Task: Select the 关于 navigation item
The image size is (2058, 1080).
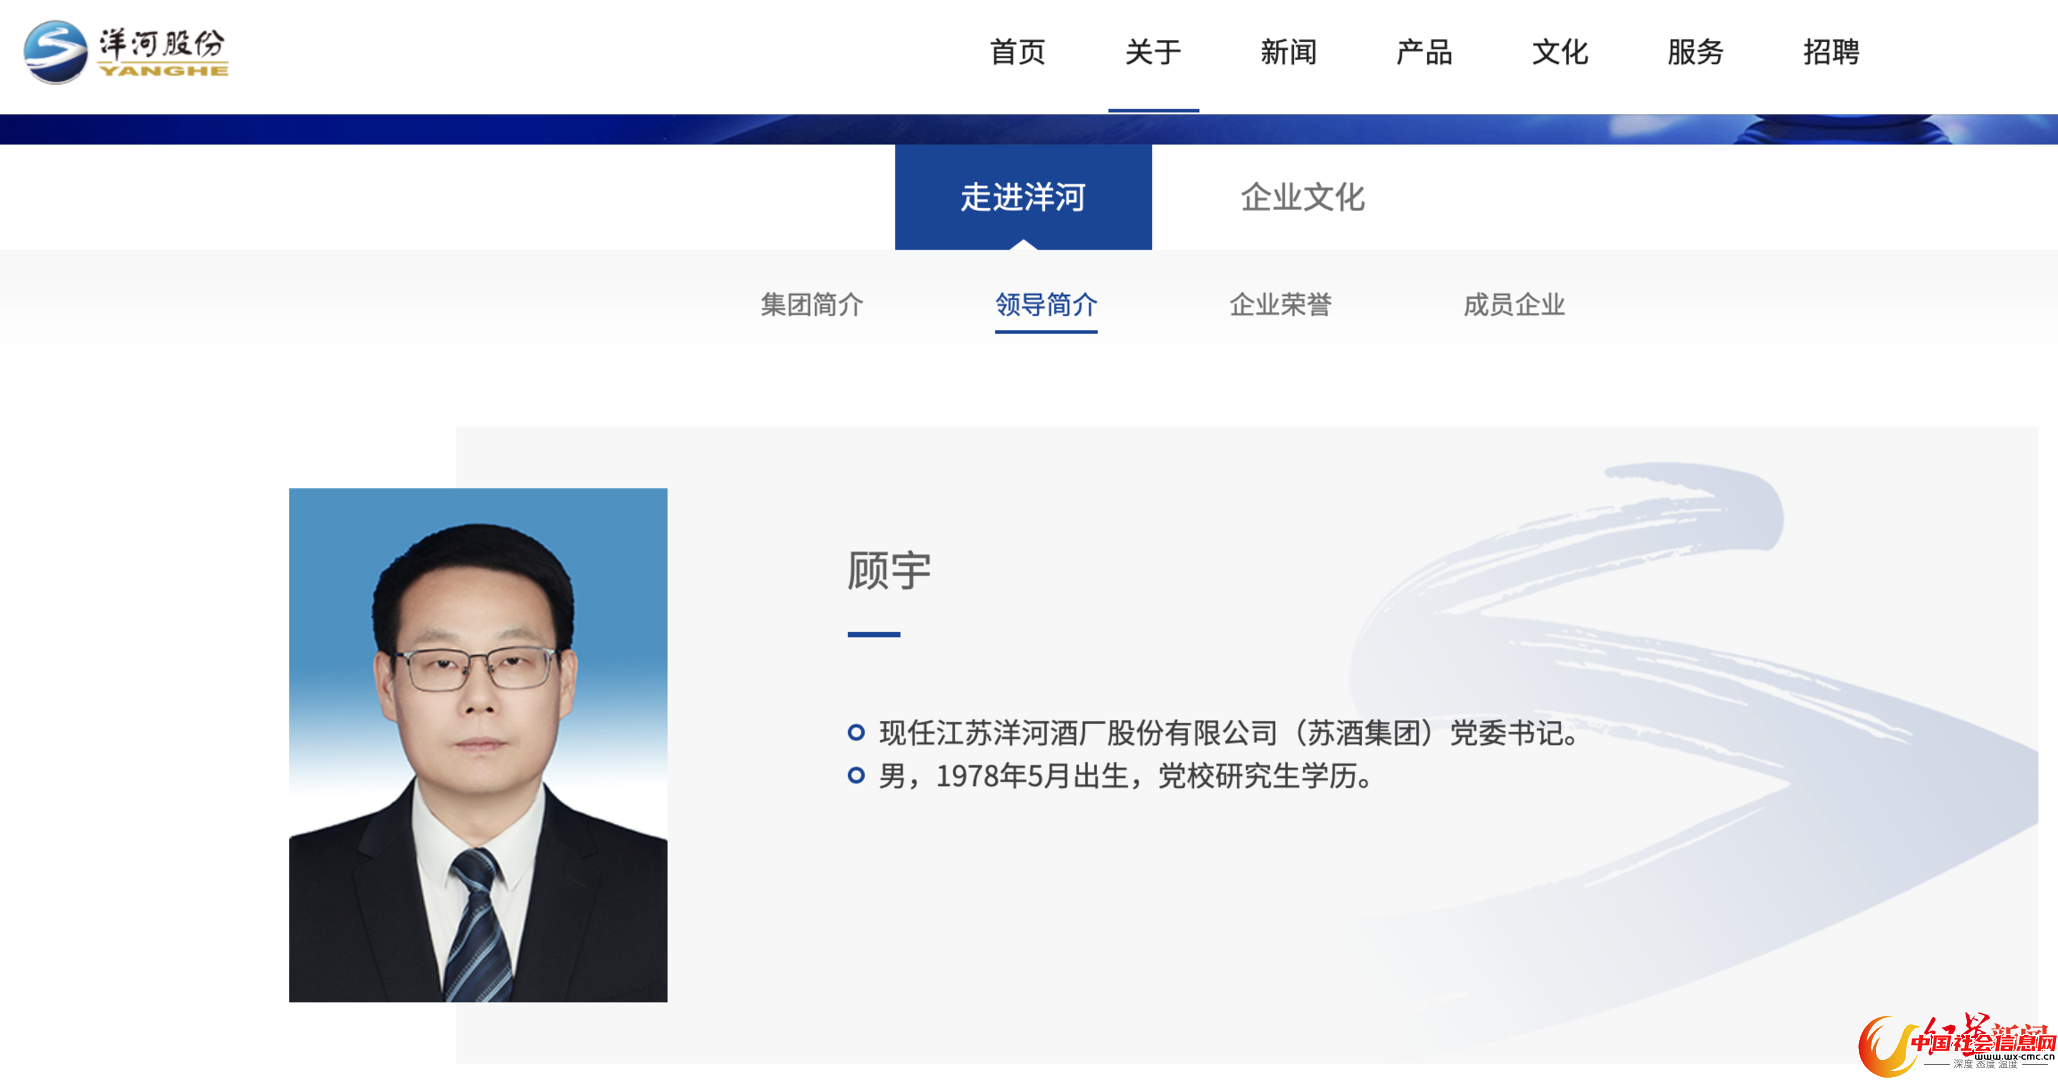Action: coord(1153,52)
